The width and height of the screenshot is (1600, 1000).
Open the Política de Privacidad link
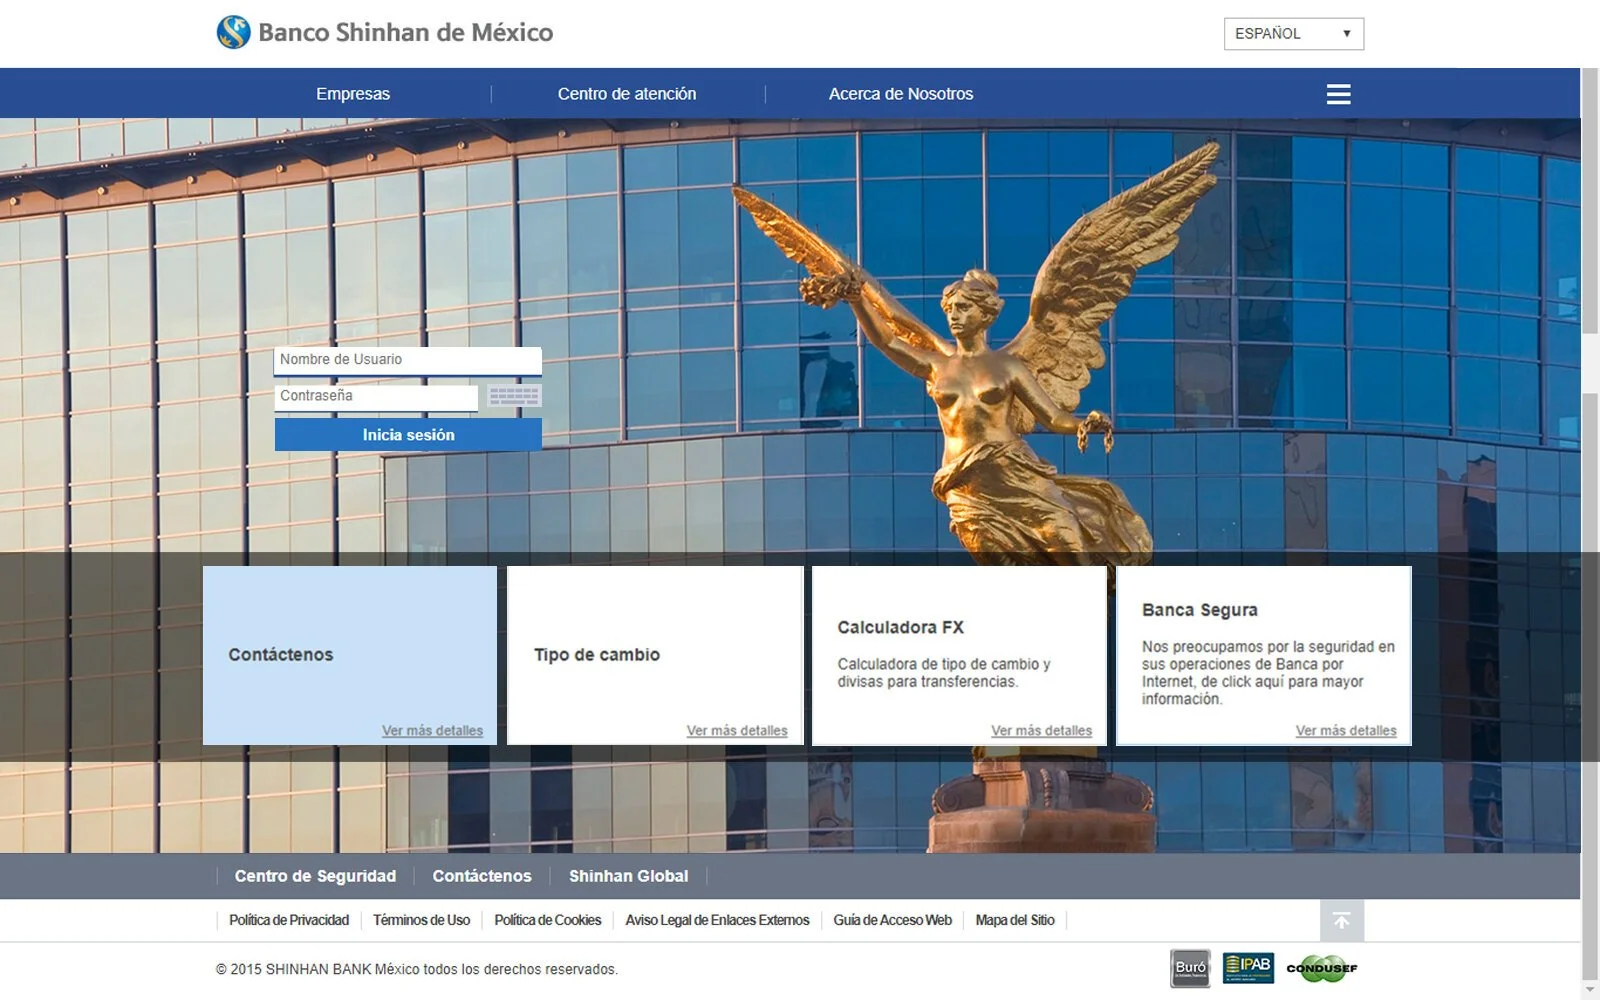(289, 920)
